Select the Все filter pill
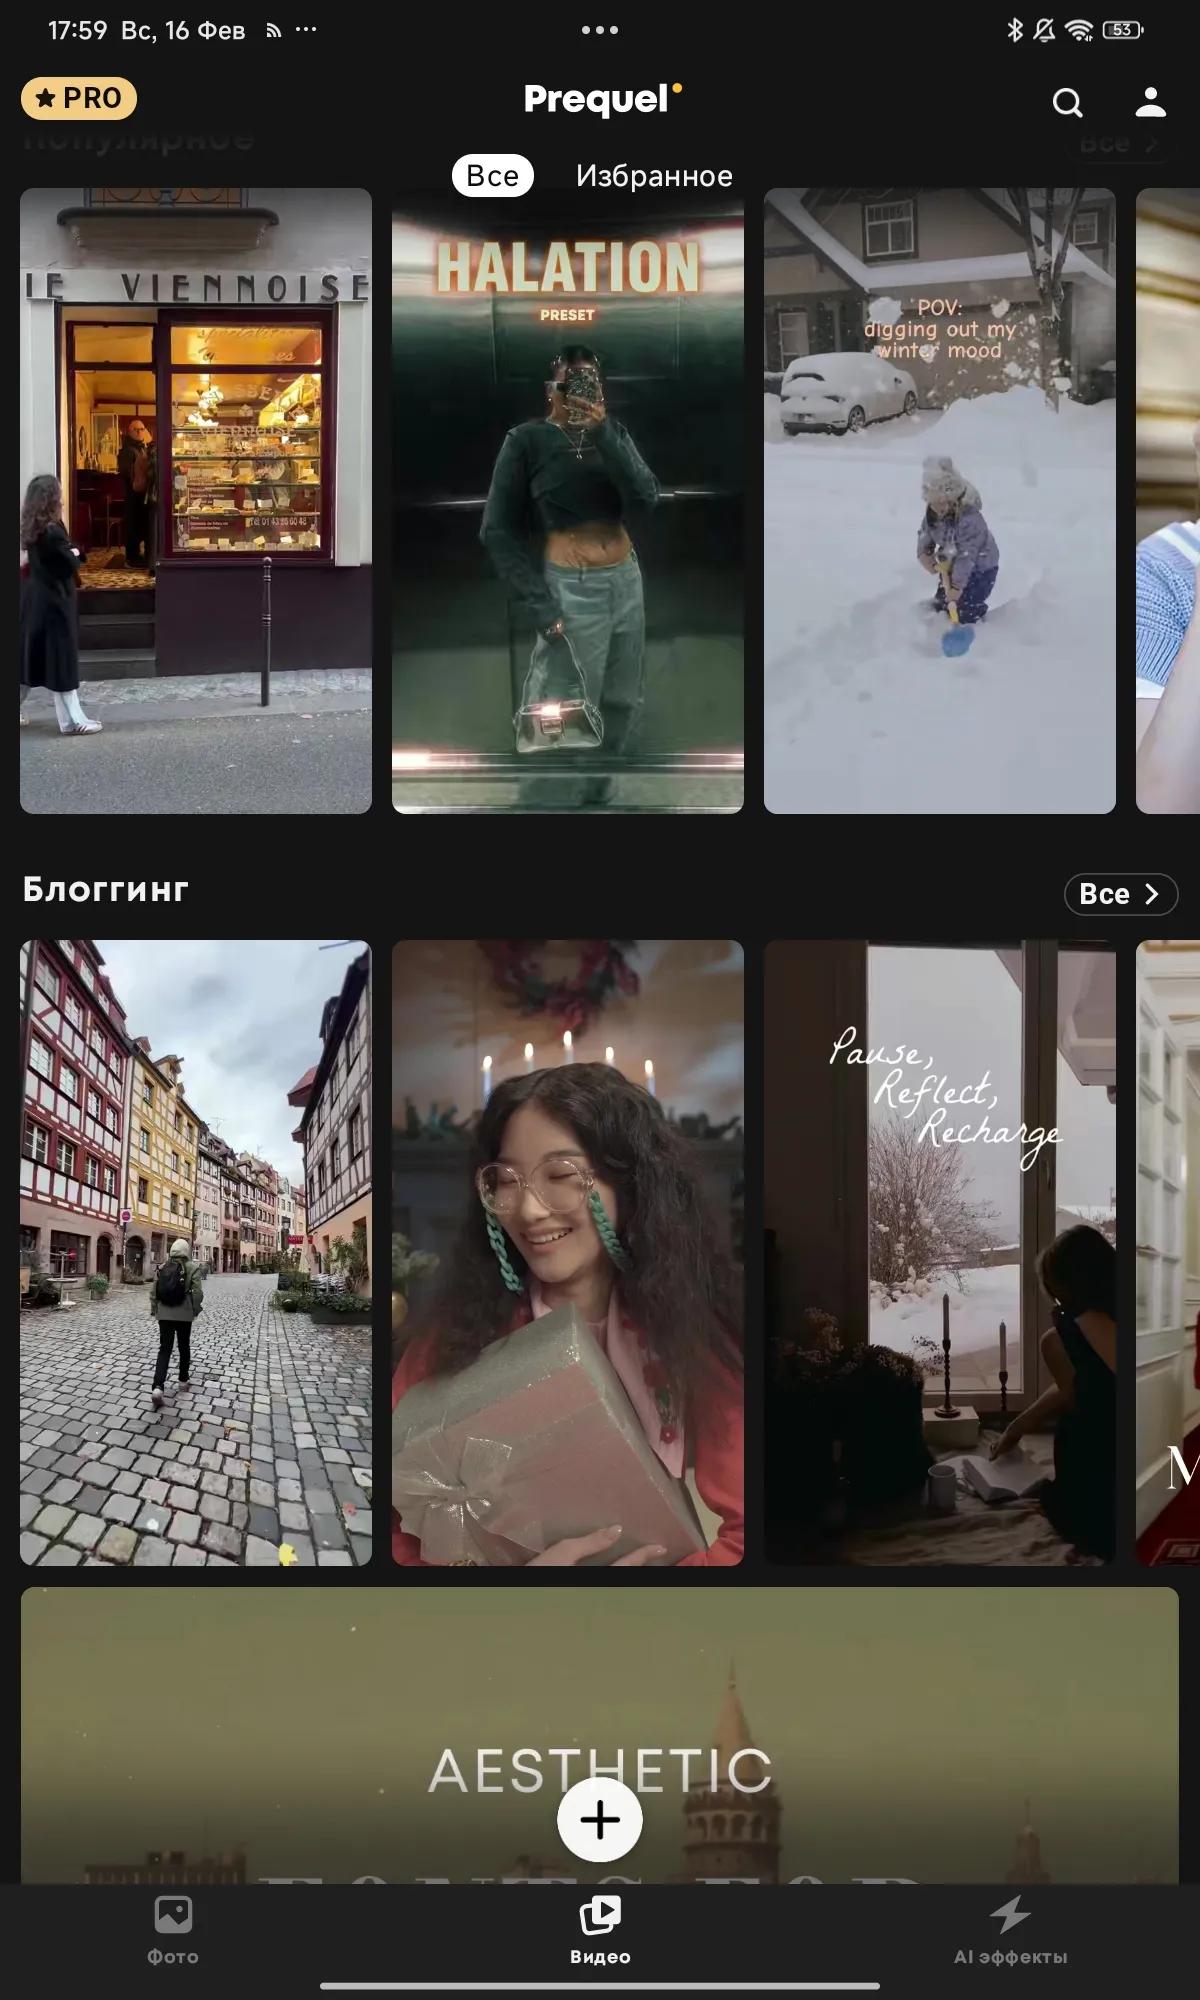Screen dimensions: 1200x2000 pyautogui.click(x=493, y=175)
